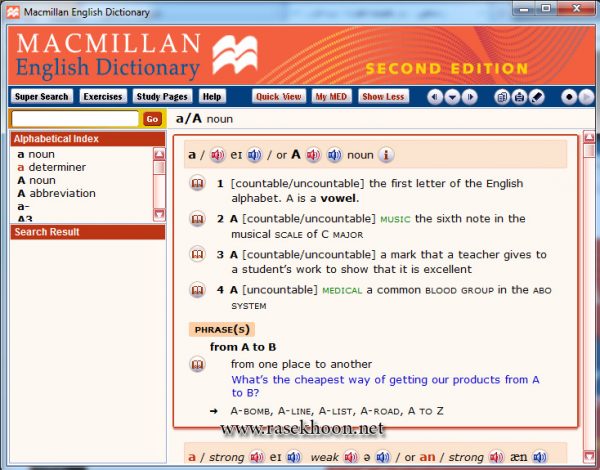Select 'a-' prefix entry in Alphabetical Index

[23, 207]
